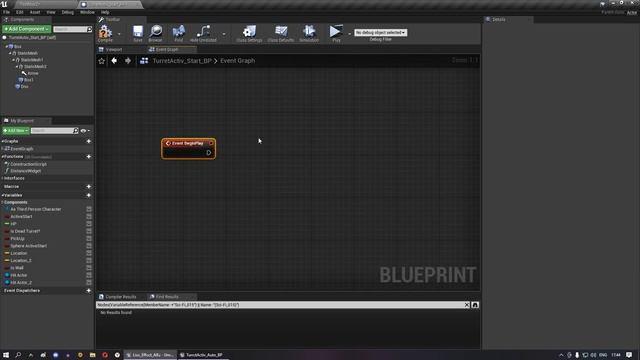Open the debug object selection dropdown
The height and width of the screenshot is (360, 640).
(380, 33)
